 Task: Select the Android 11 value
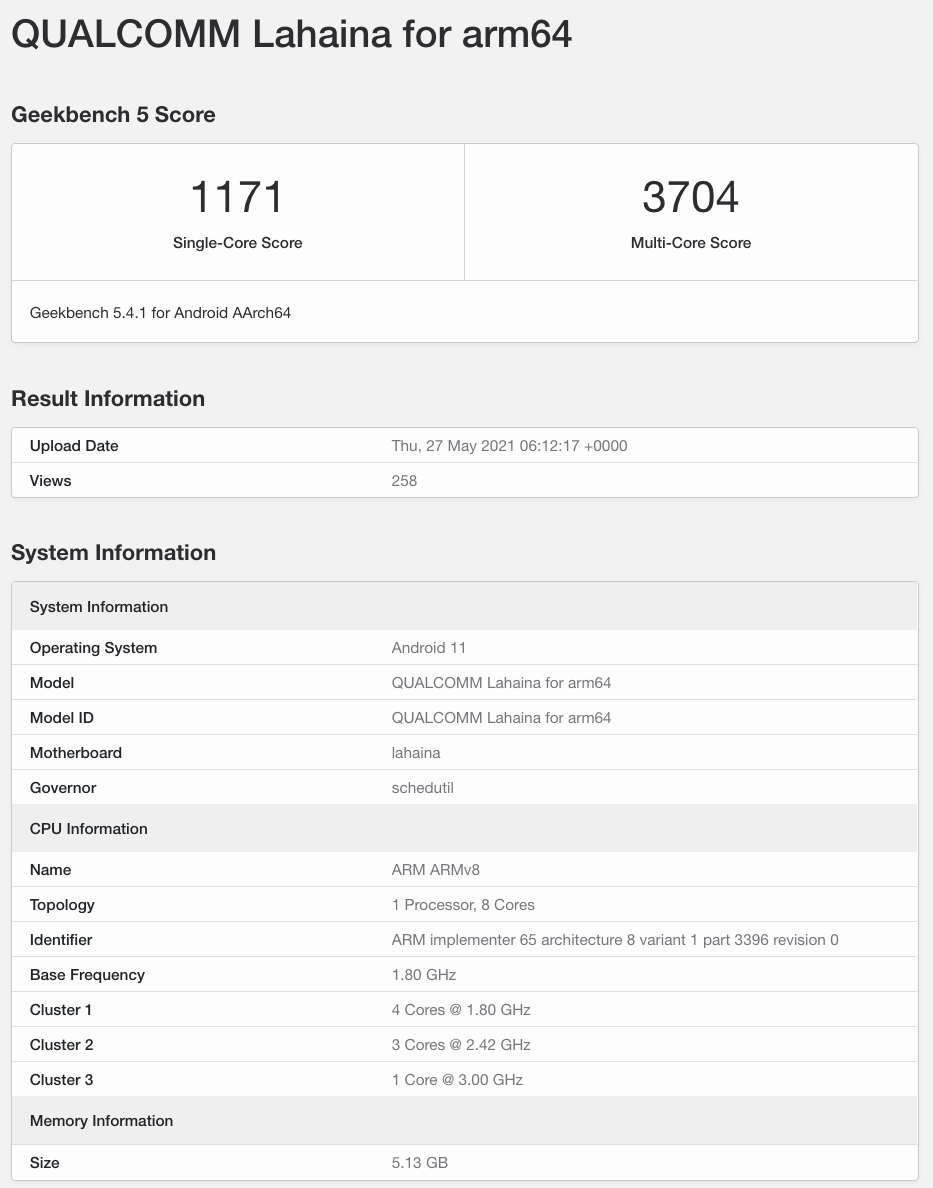(429, 648)
